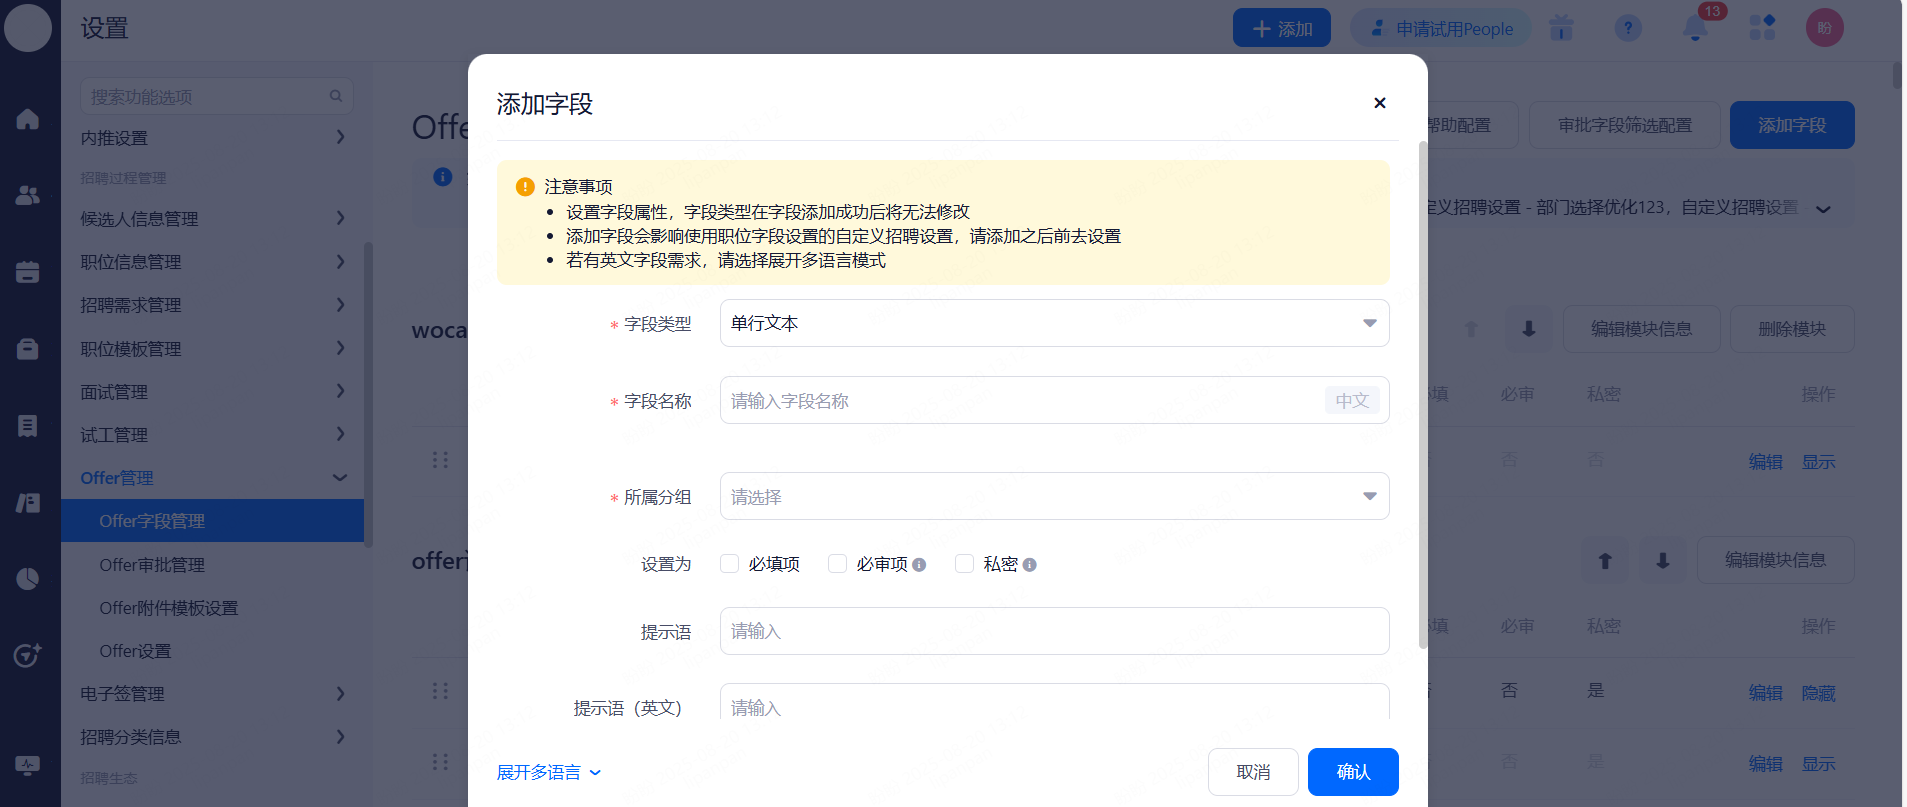Expand 面试管理 menu item
Image resolution: width=1907 pixels, height=807 pixels.
212,392
